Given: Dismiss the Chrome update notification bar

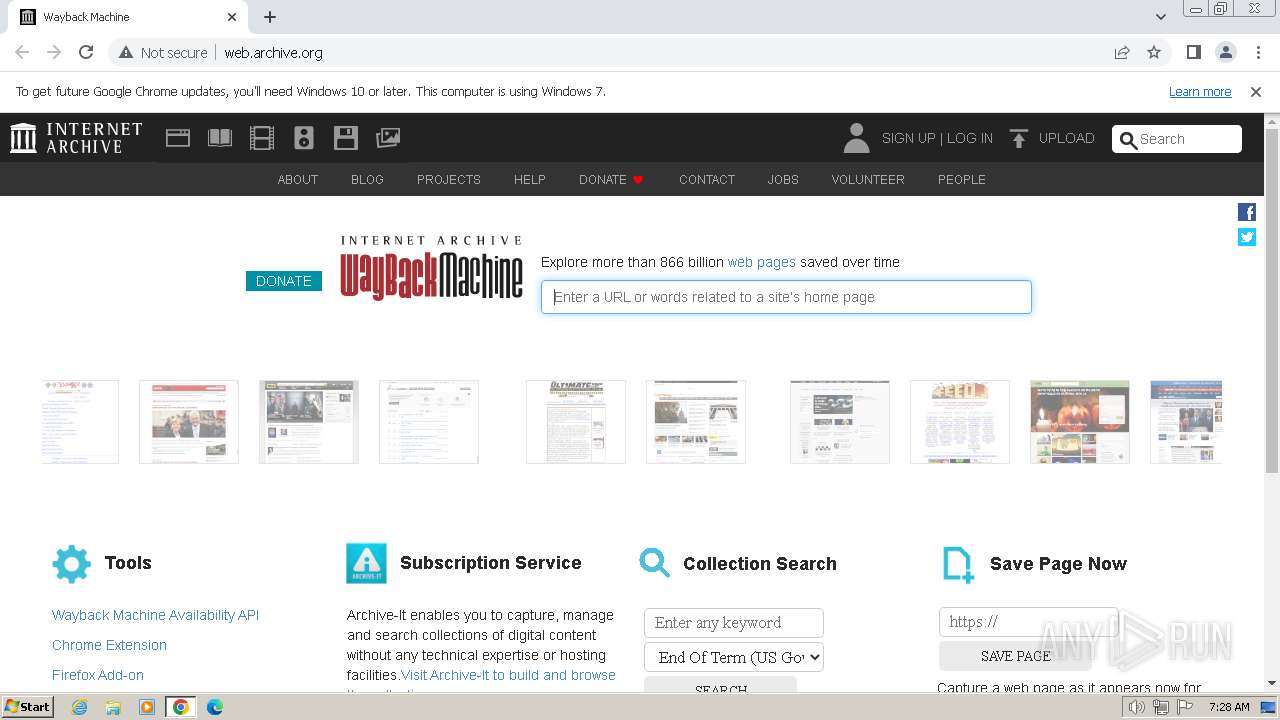Looking at the screenshot, I should 1256,91.
